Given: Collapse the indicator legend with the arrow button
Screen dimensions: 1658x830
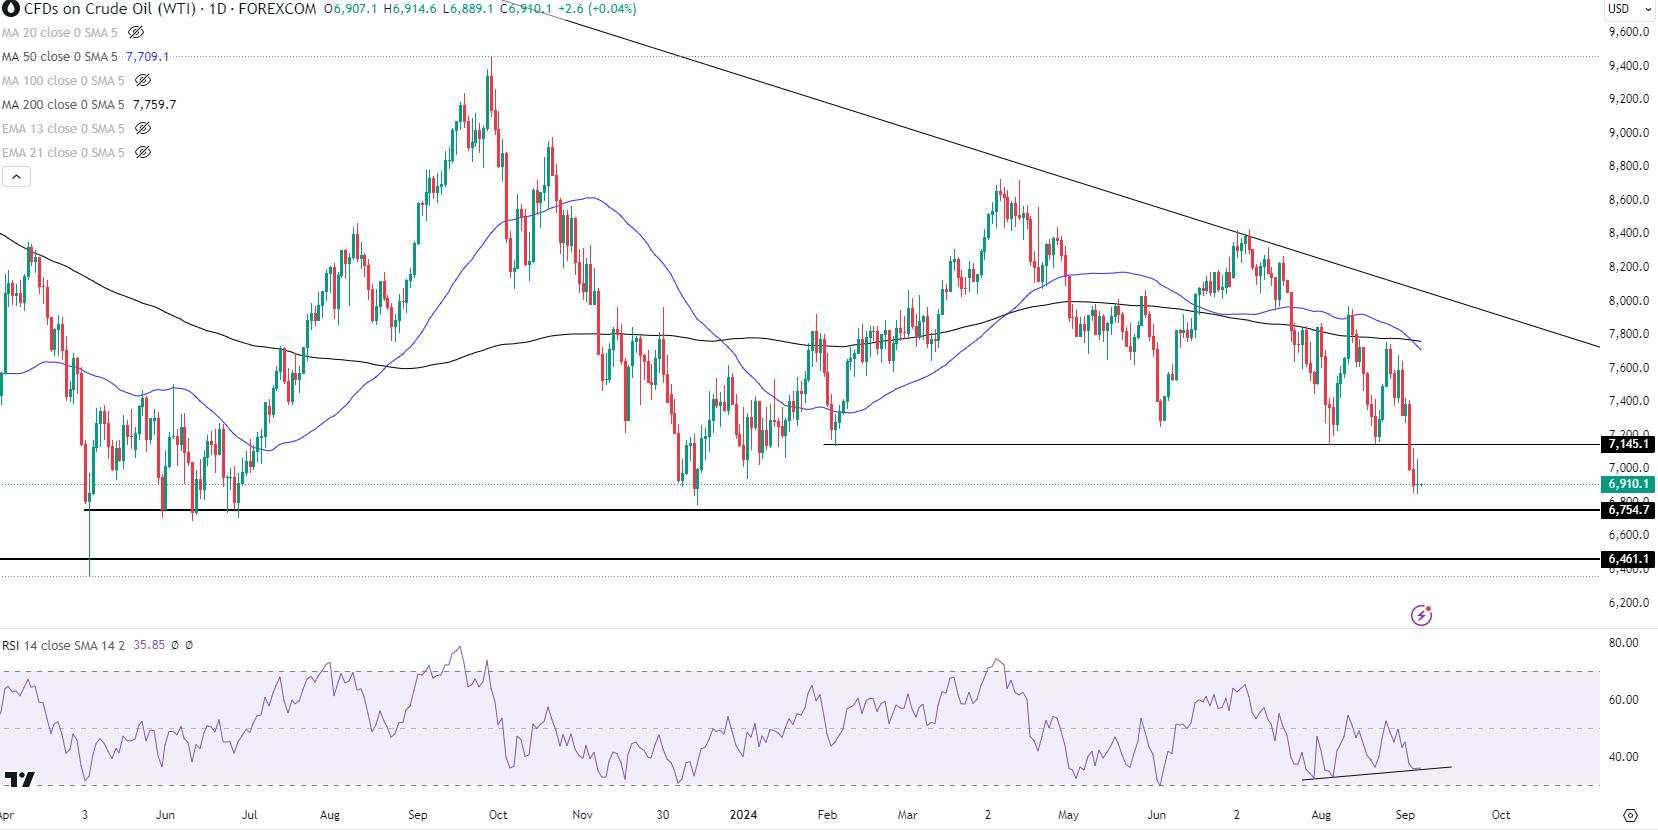Looking at the screenshot, I should pos(17,177).
